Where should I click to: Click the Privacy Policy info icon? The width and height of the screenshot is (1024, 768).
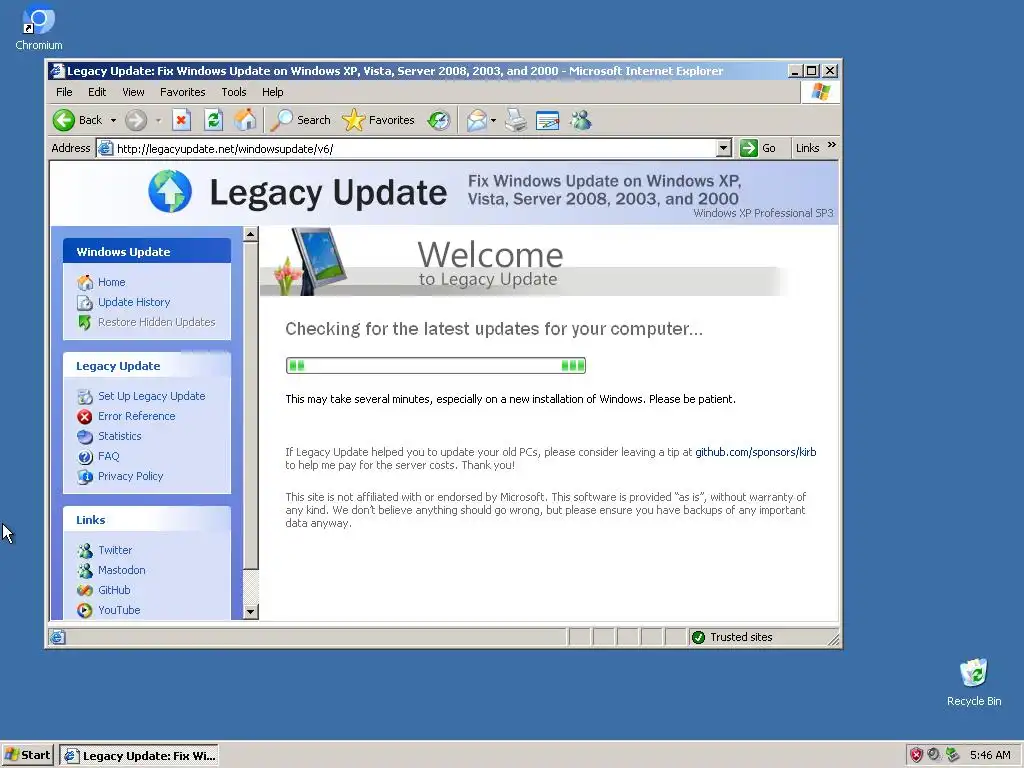(x=85, y=476)
